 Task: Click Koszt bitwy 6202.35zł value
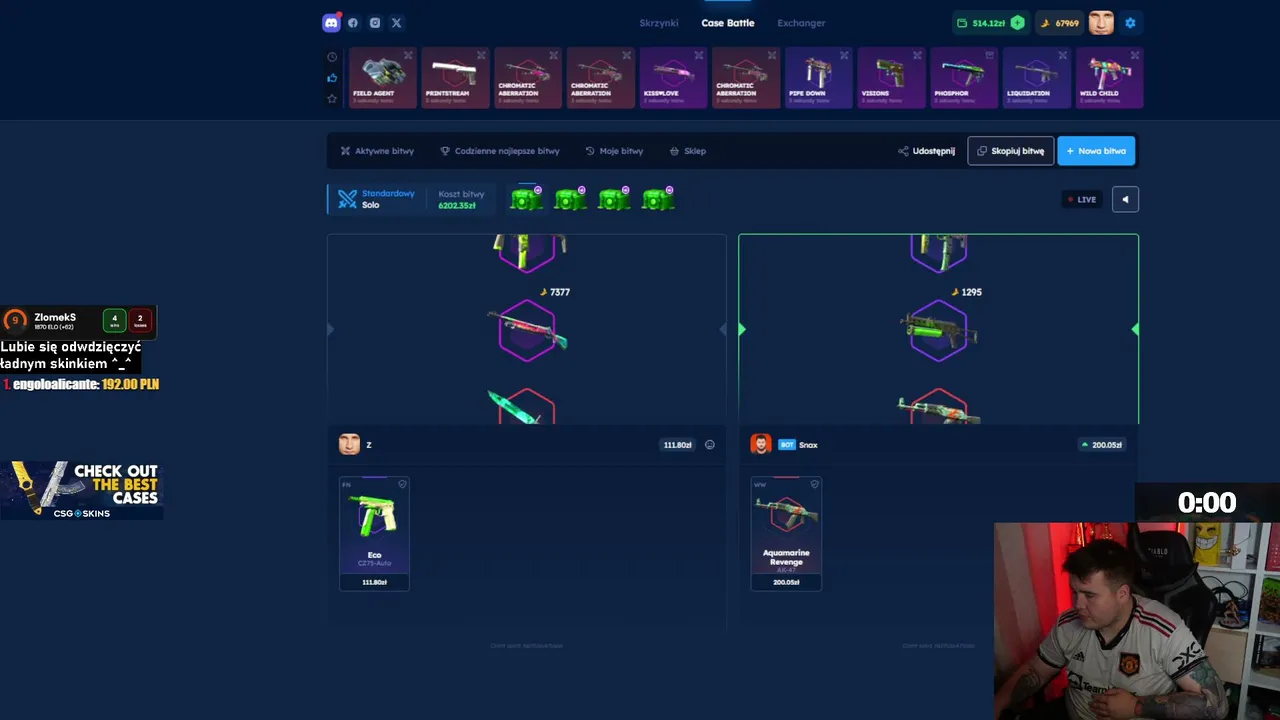457,206
